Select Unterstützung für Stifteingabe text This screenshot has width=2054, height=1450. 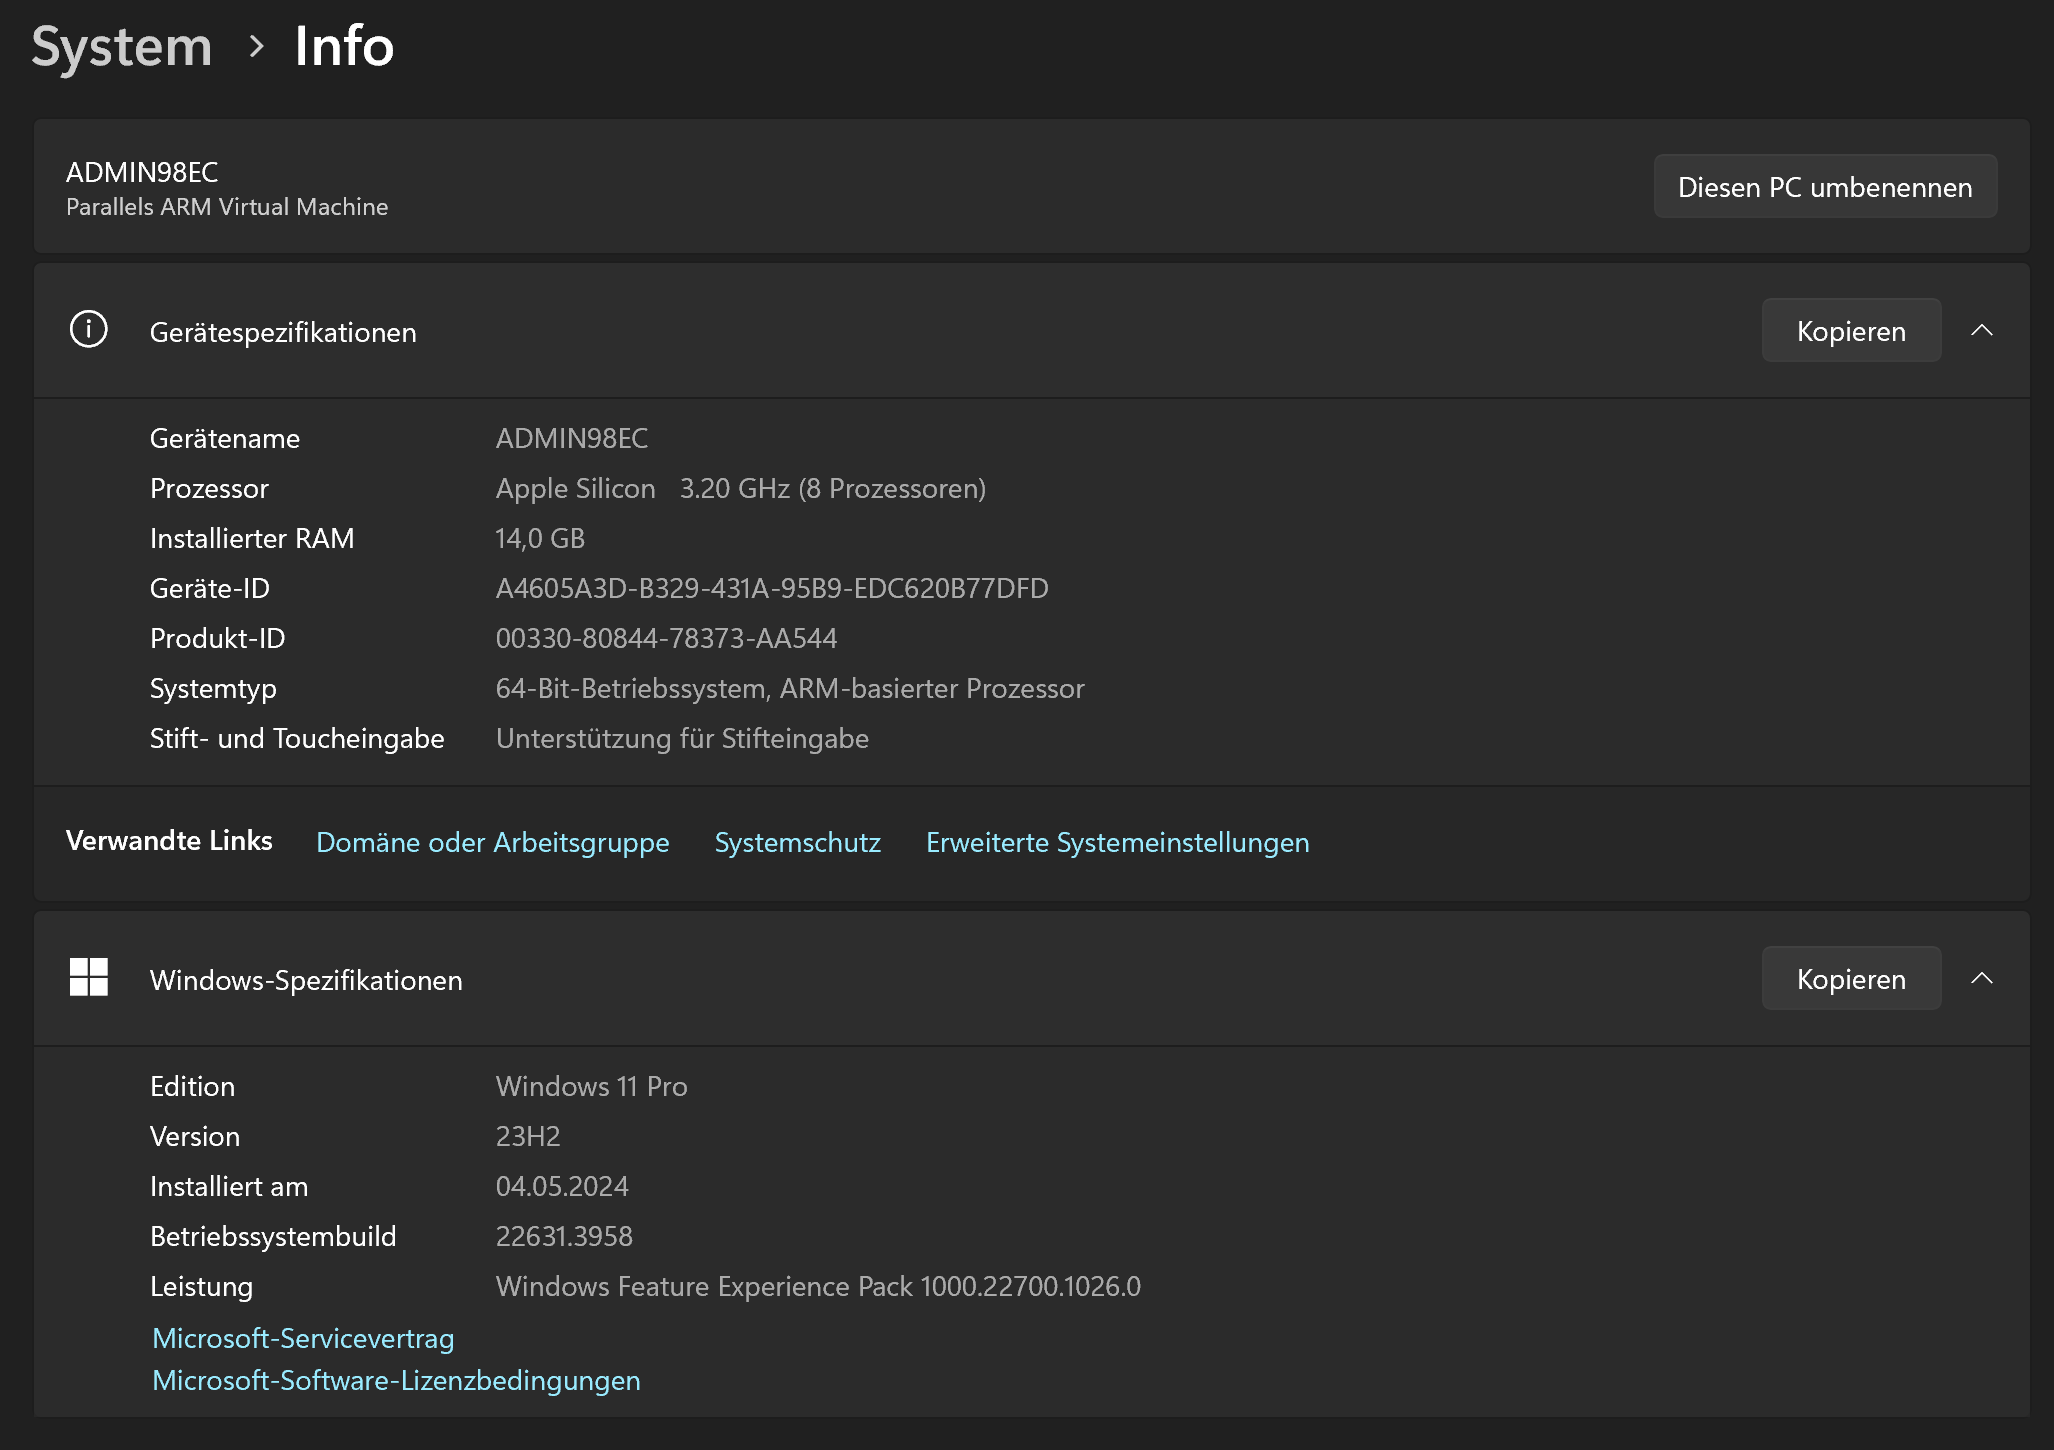pyautogui.click(x=682, y=738)
